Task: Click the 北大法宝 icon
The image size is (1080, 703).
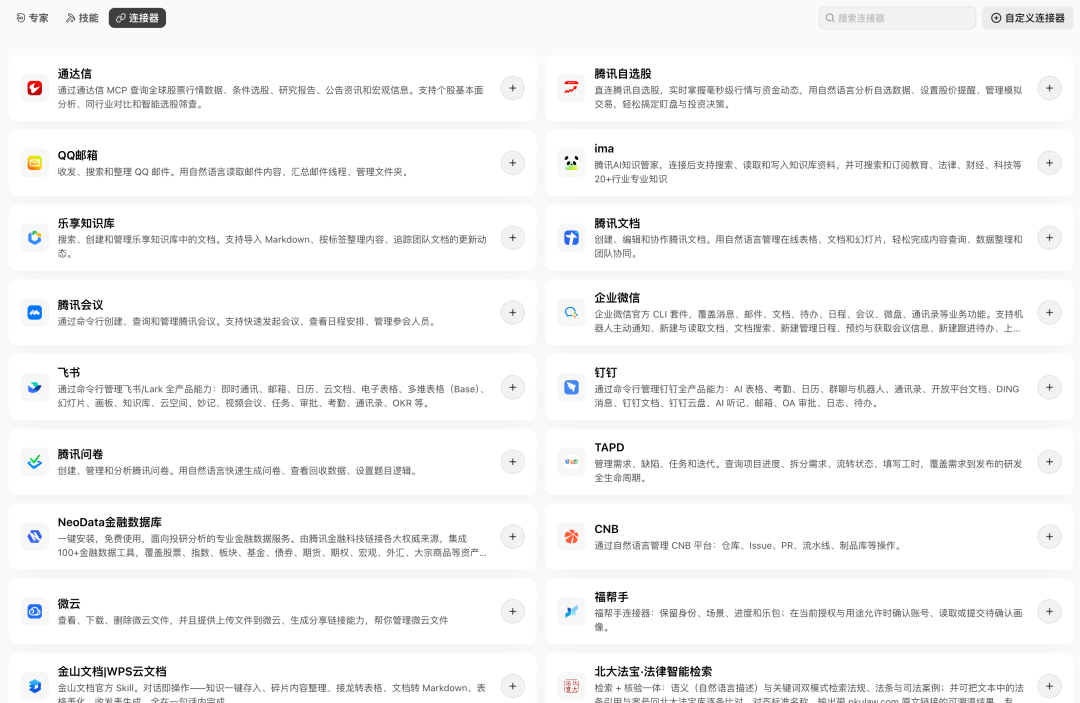Action: 571,686
